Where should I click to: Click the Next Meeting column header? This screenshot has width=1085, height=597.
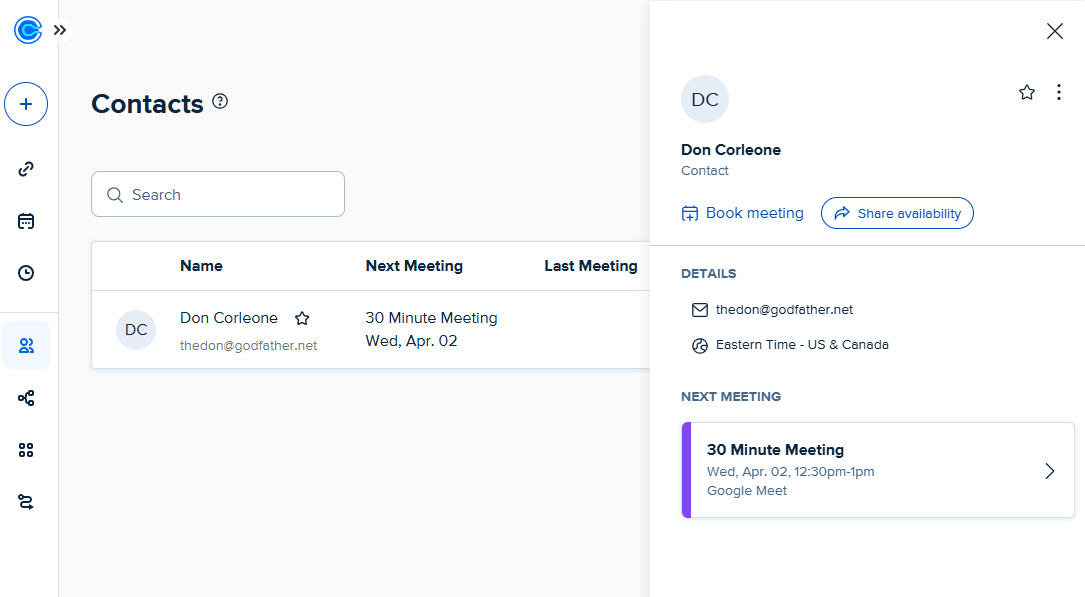pyautogui.click(x=414, y=266)
